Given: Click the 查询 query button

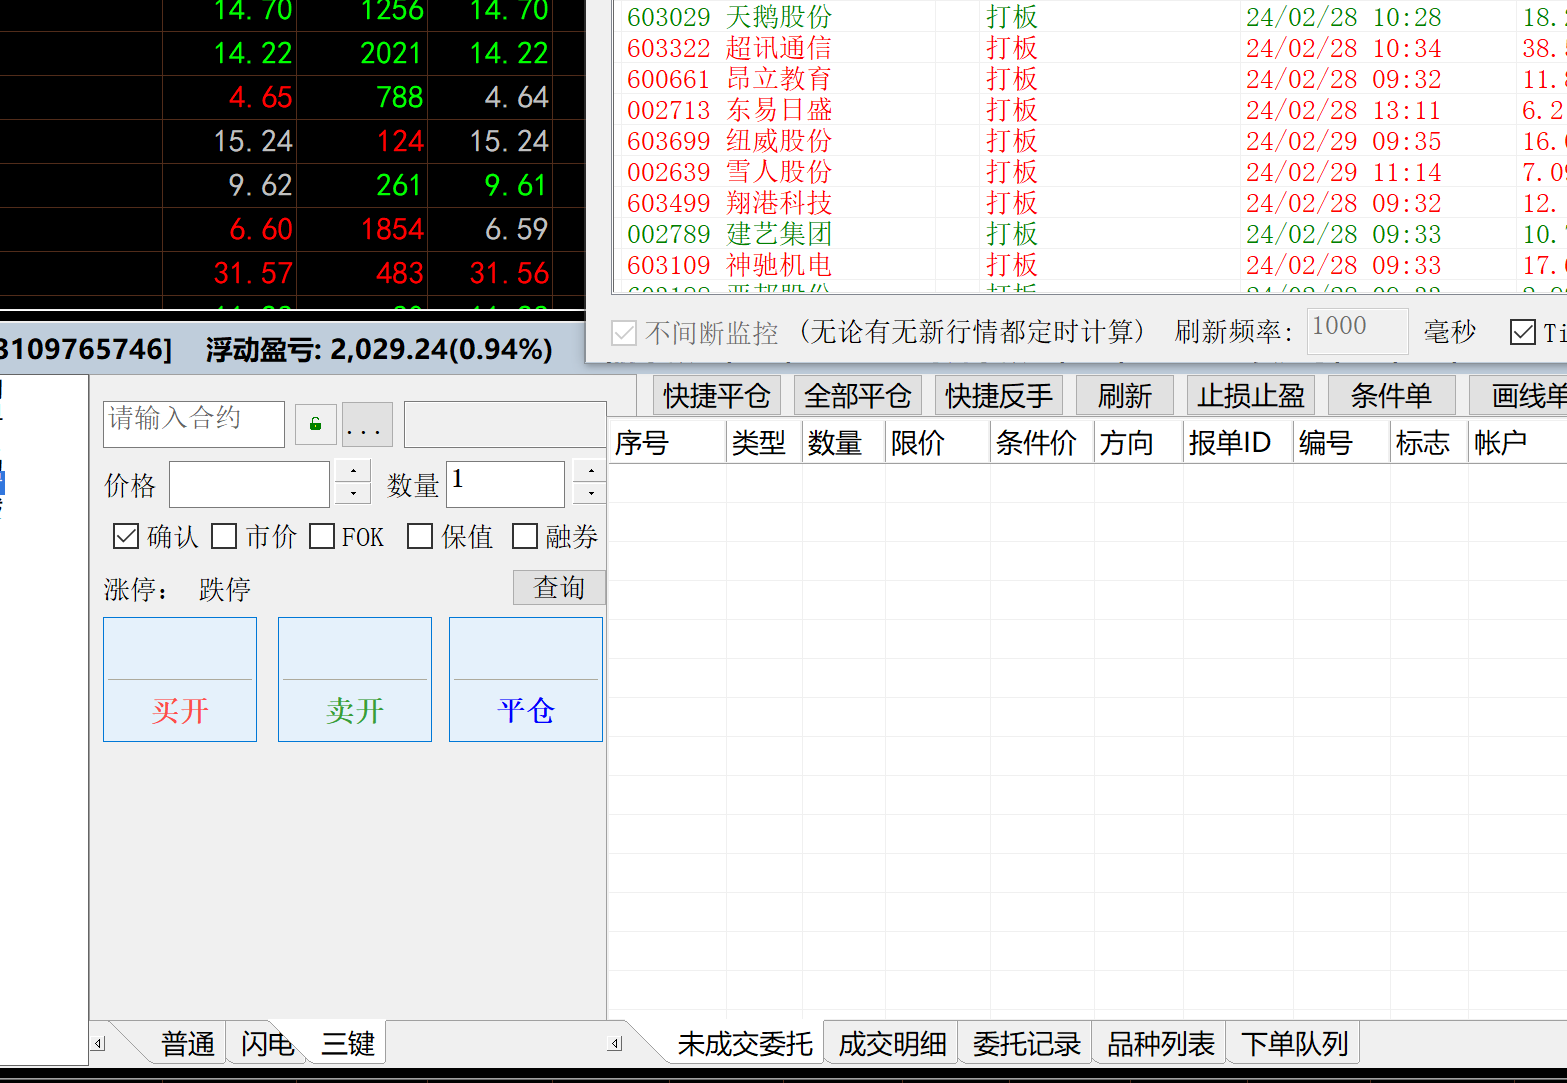Looking at the screenshot, I should pyautogui.click(x=559, y=587).
